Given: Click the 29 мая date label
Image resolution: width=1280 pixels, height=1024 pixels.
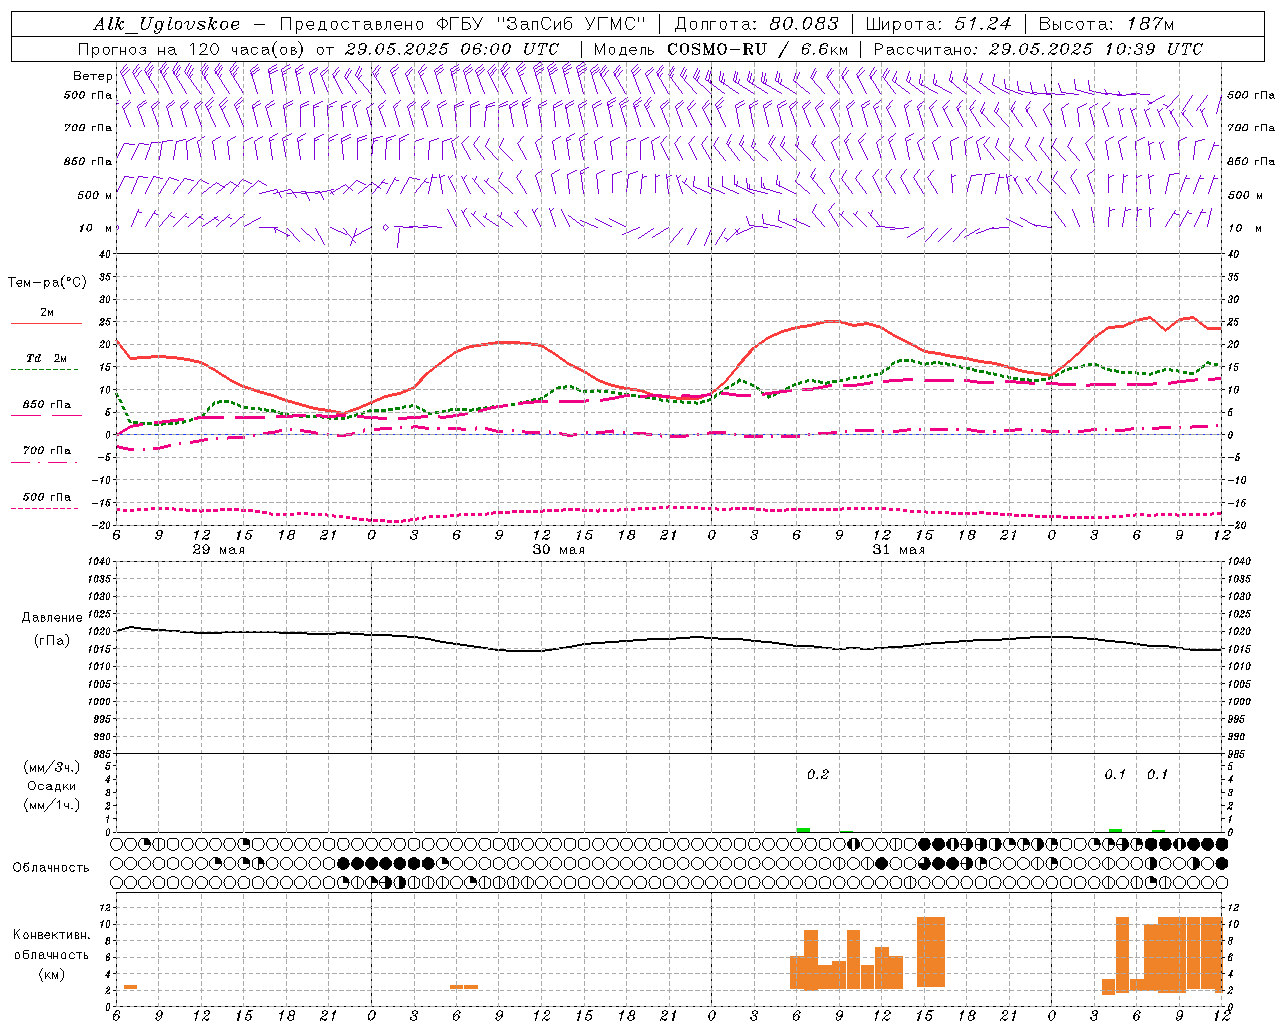Looking at the screenshot, I should 219,550.
